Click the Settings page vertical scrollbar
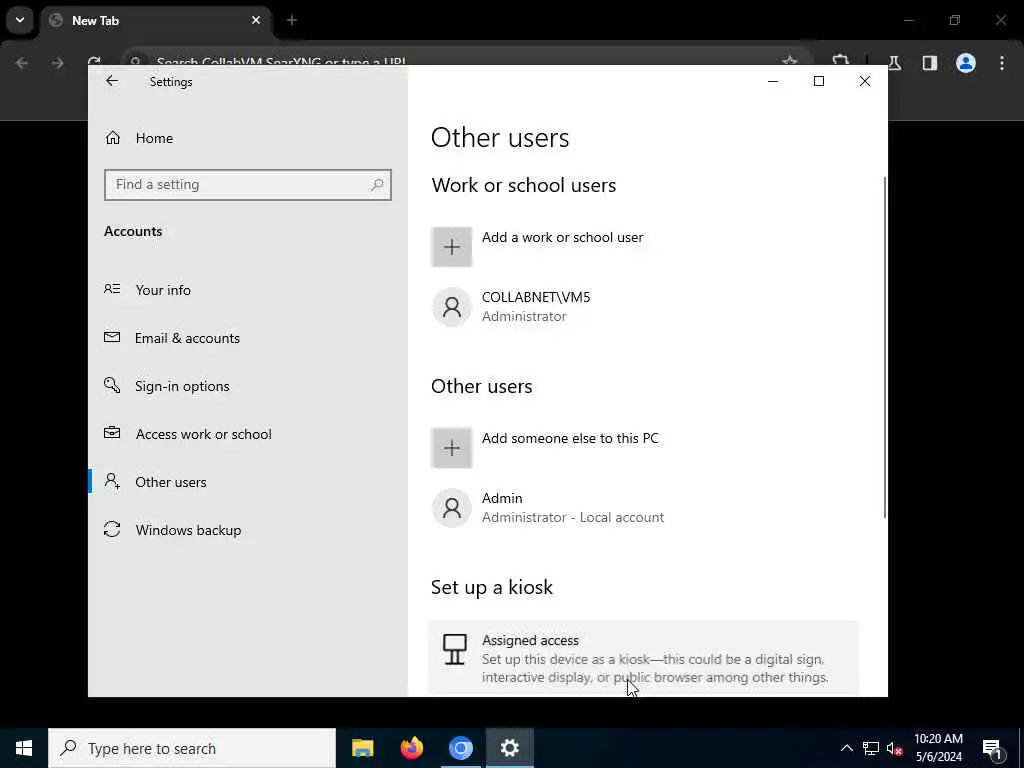1024x768 pixels. 885,347
